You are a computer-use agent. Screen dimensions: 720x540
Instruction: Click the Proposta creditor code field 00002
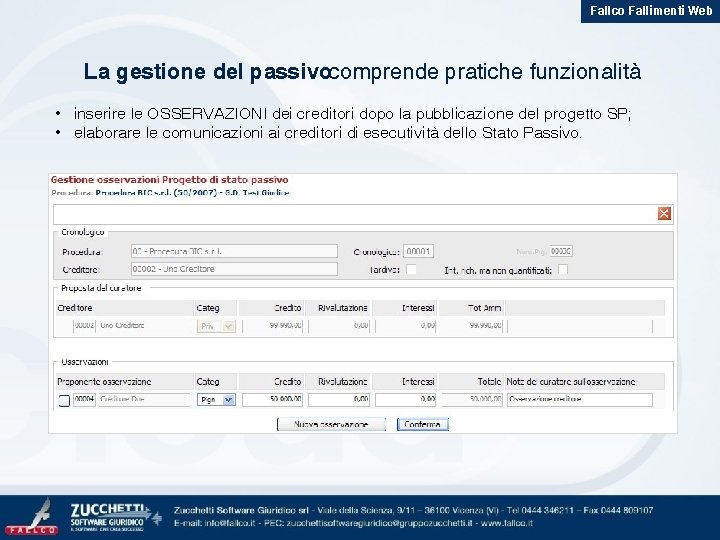(84, 326)
